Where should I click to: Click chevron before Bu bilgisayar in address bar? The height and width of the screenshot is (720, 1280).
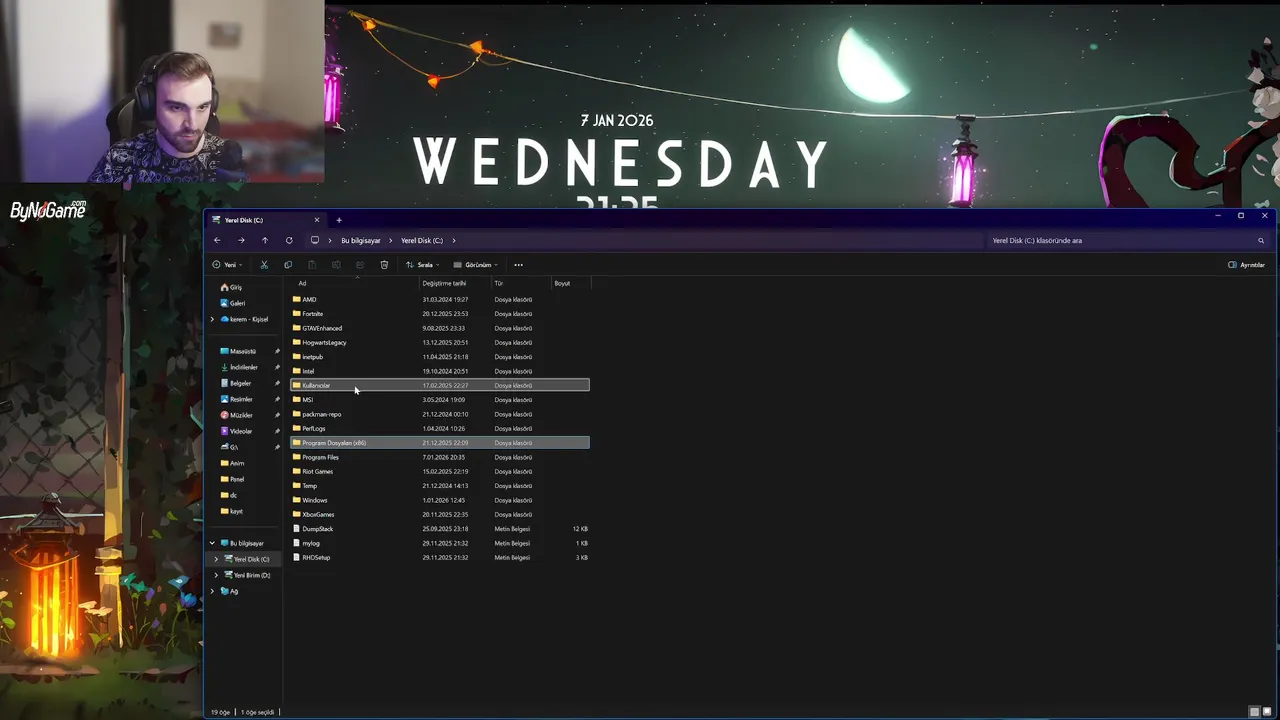coord(331,240)
